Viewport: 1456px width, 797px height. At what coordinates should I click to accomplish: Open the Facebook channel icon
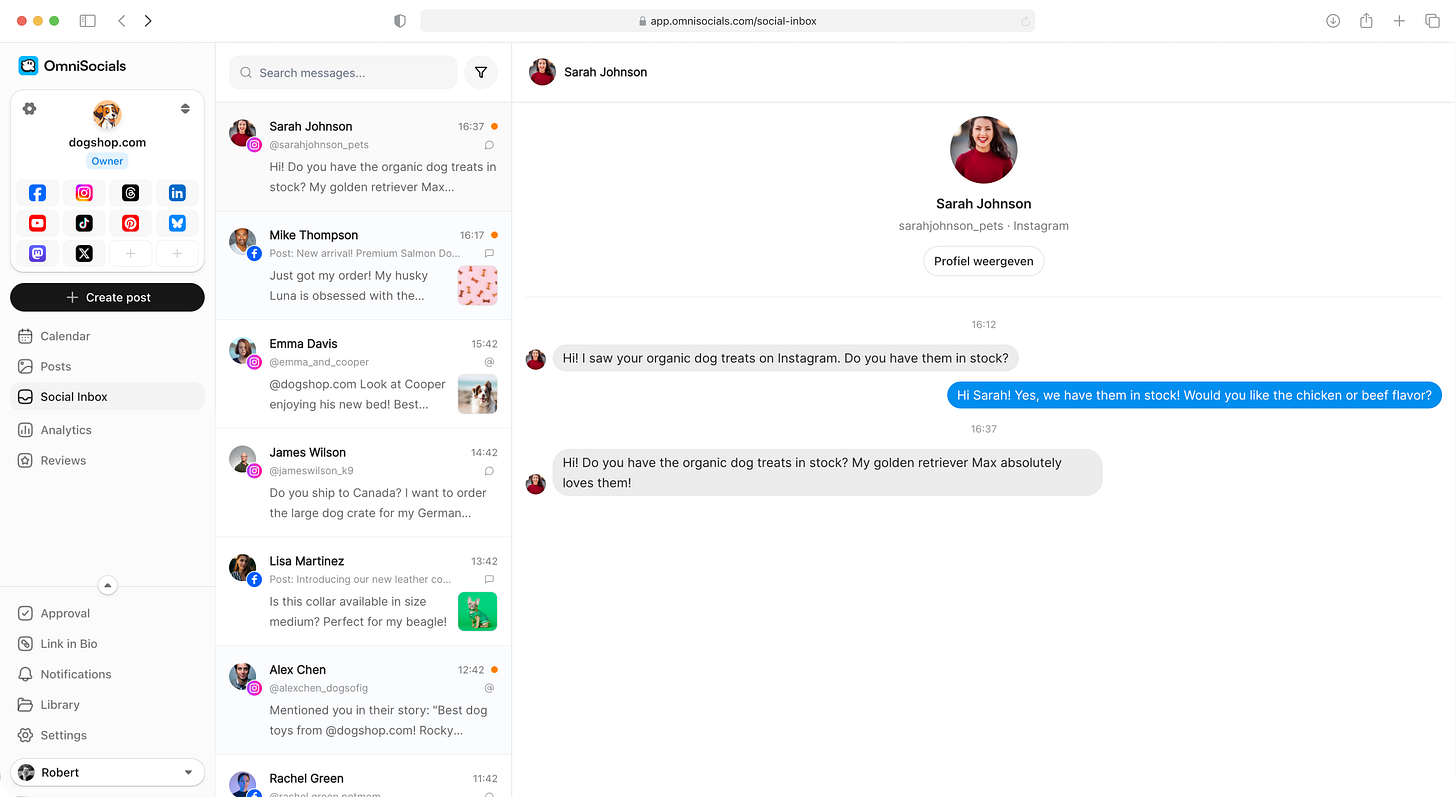(37, 193)
